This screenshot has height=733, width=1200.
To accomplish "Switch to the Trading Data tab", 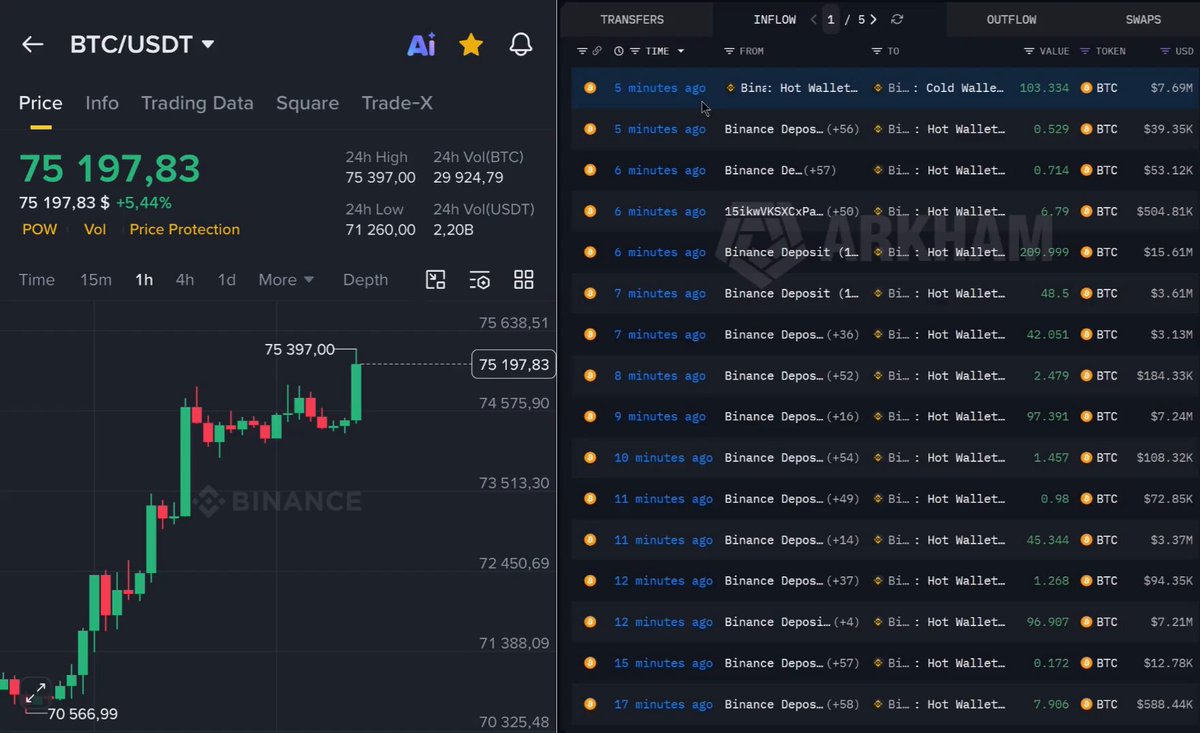I will pyautogui.click(x=197, y=103).
